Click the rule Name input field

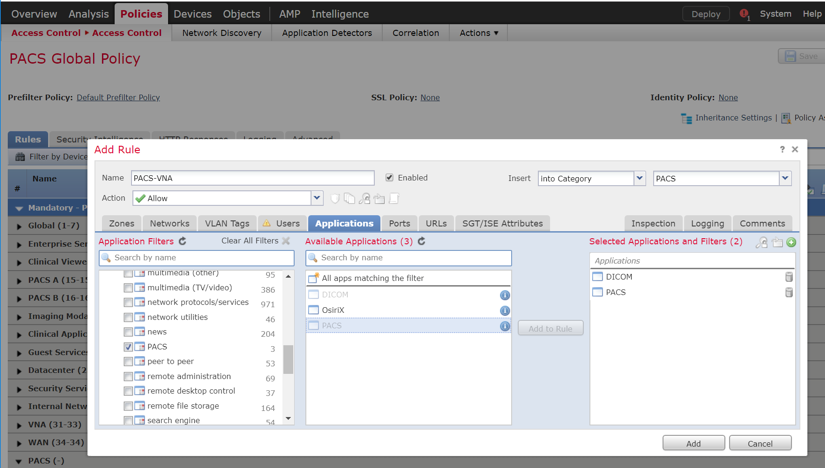[253, 178]
